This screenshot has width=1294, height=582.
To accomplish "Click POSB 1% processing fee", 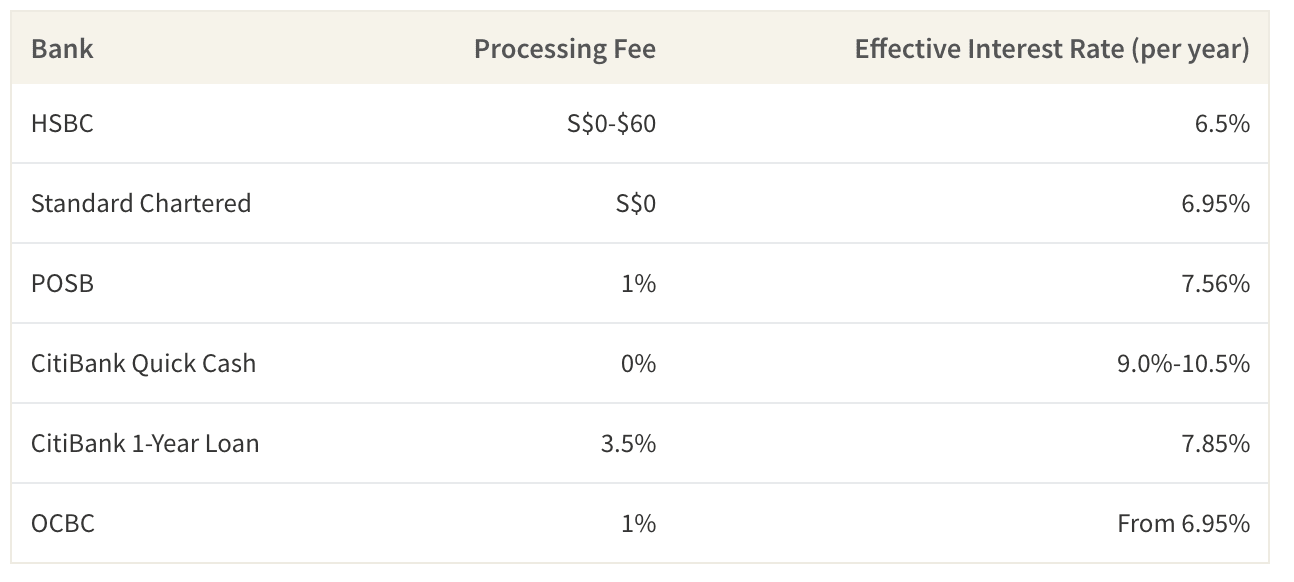I will (x=638, y=283).
